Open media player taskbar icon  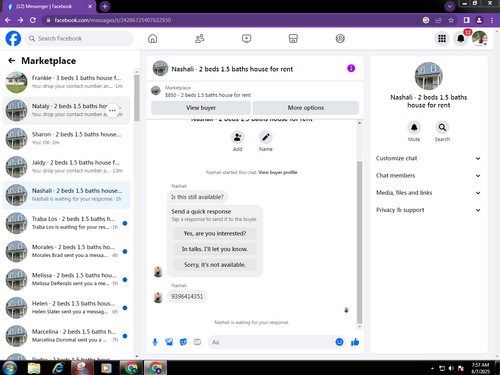pos(107,368)
